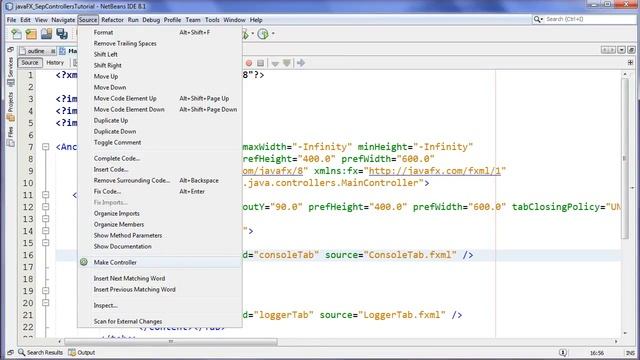Screen dimensions: 640x360
Task: Select Duplicate Down menu entry
Action: click(160, 131)
